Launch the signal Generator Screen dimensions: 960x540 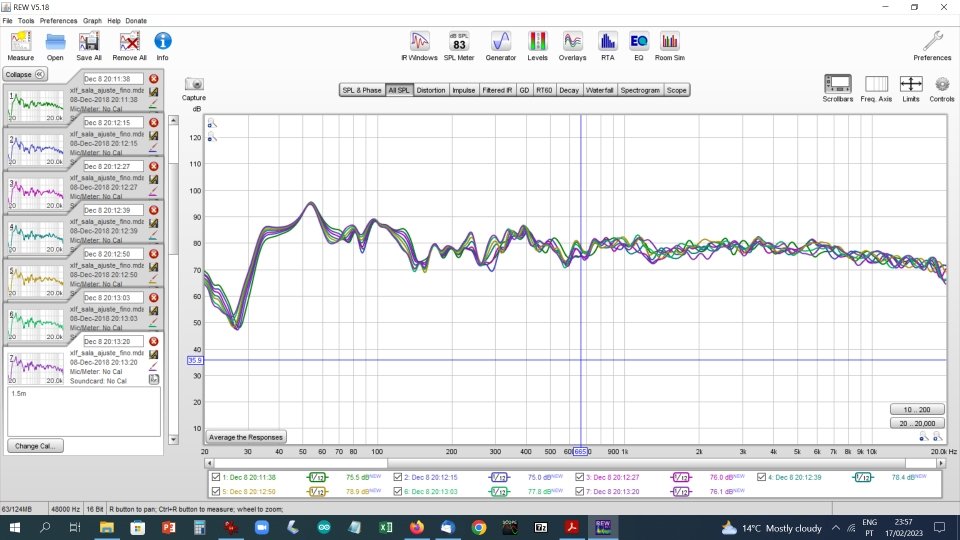tap(501, 42)
